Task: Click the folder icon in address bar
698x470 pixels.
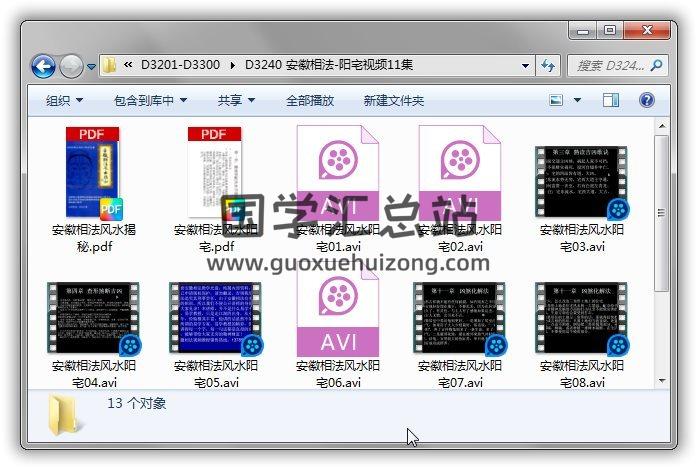Action: (109, 65)
